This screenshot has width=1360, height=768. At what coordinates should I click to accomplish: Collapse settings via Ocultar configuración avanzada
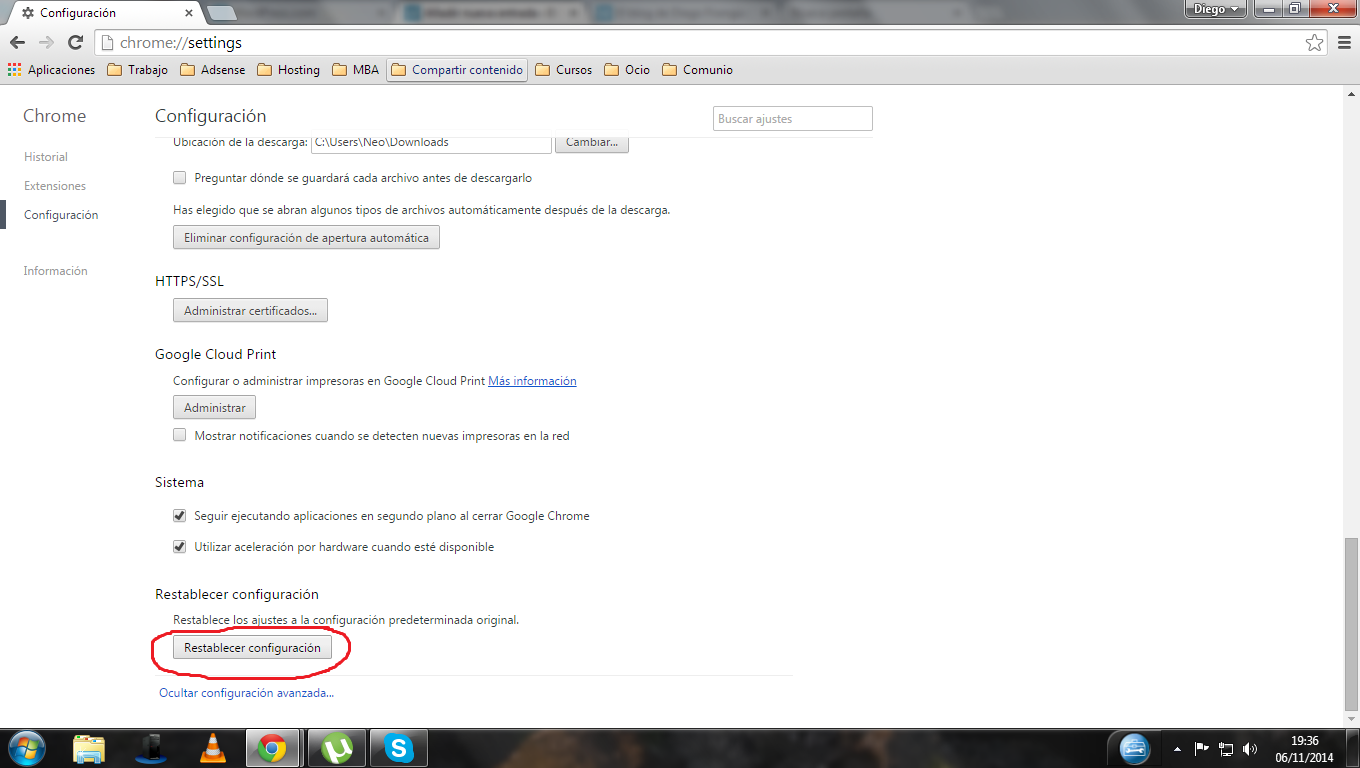click(246, 693)
